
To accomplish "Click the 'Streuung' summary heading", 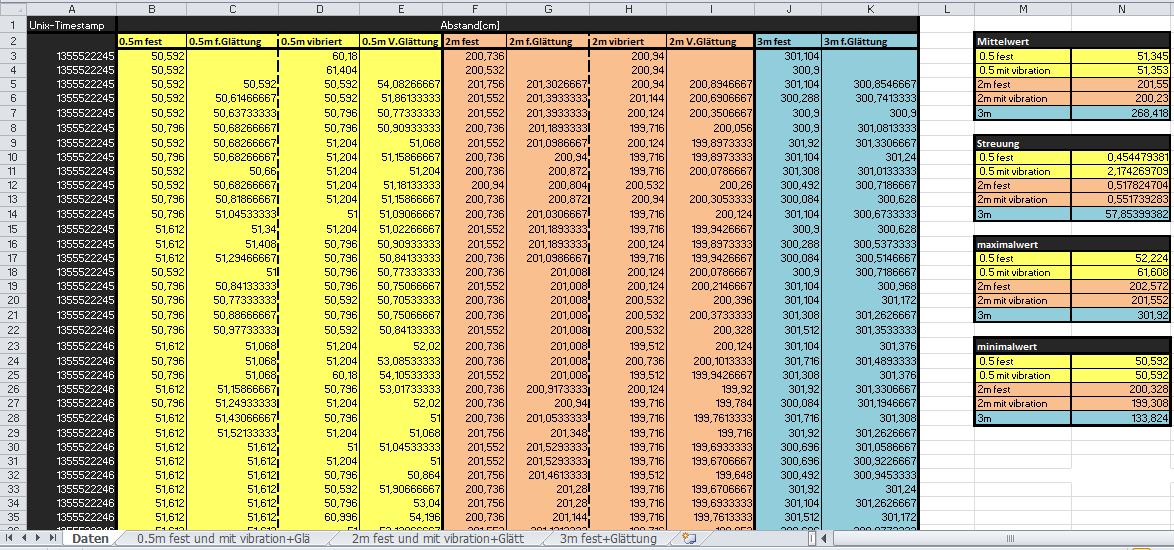I will tap(1072, 142).
